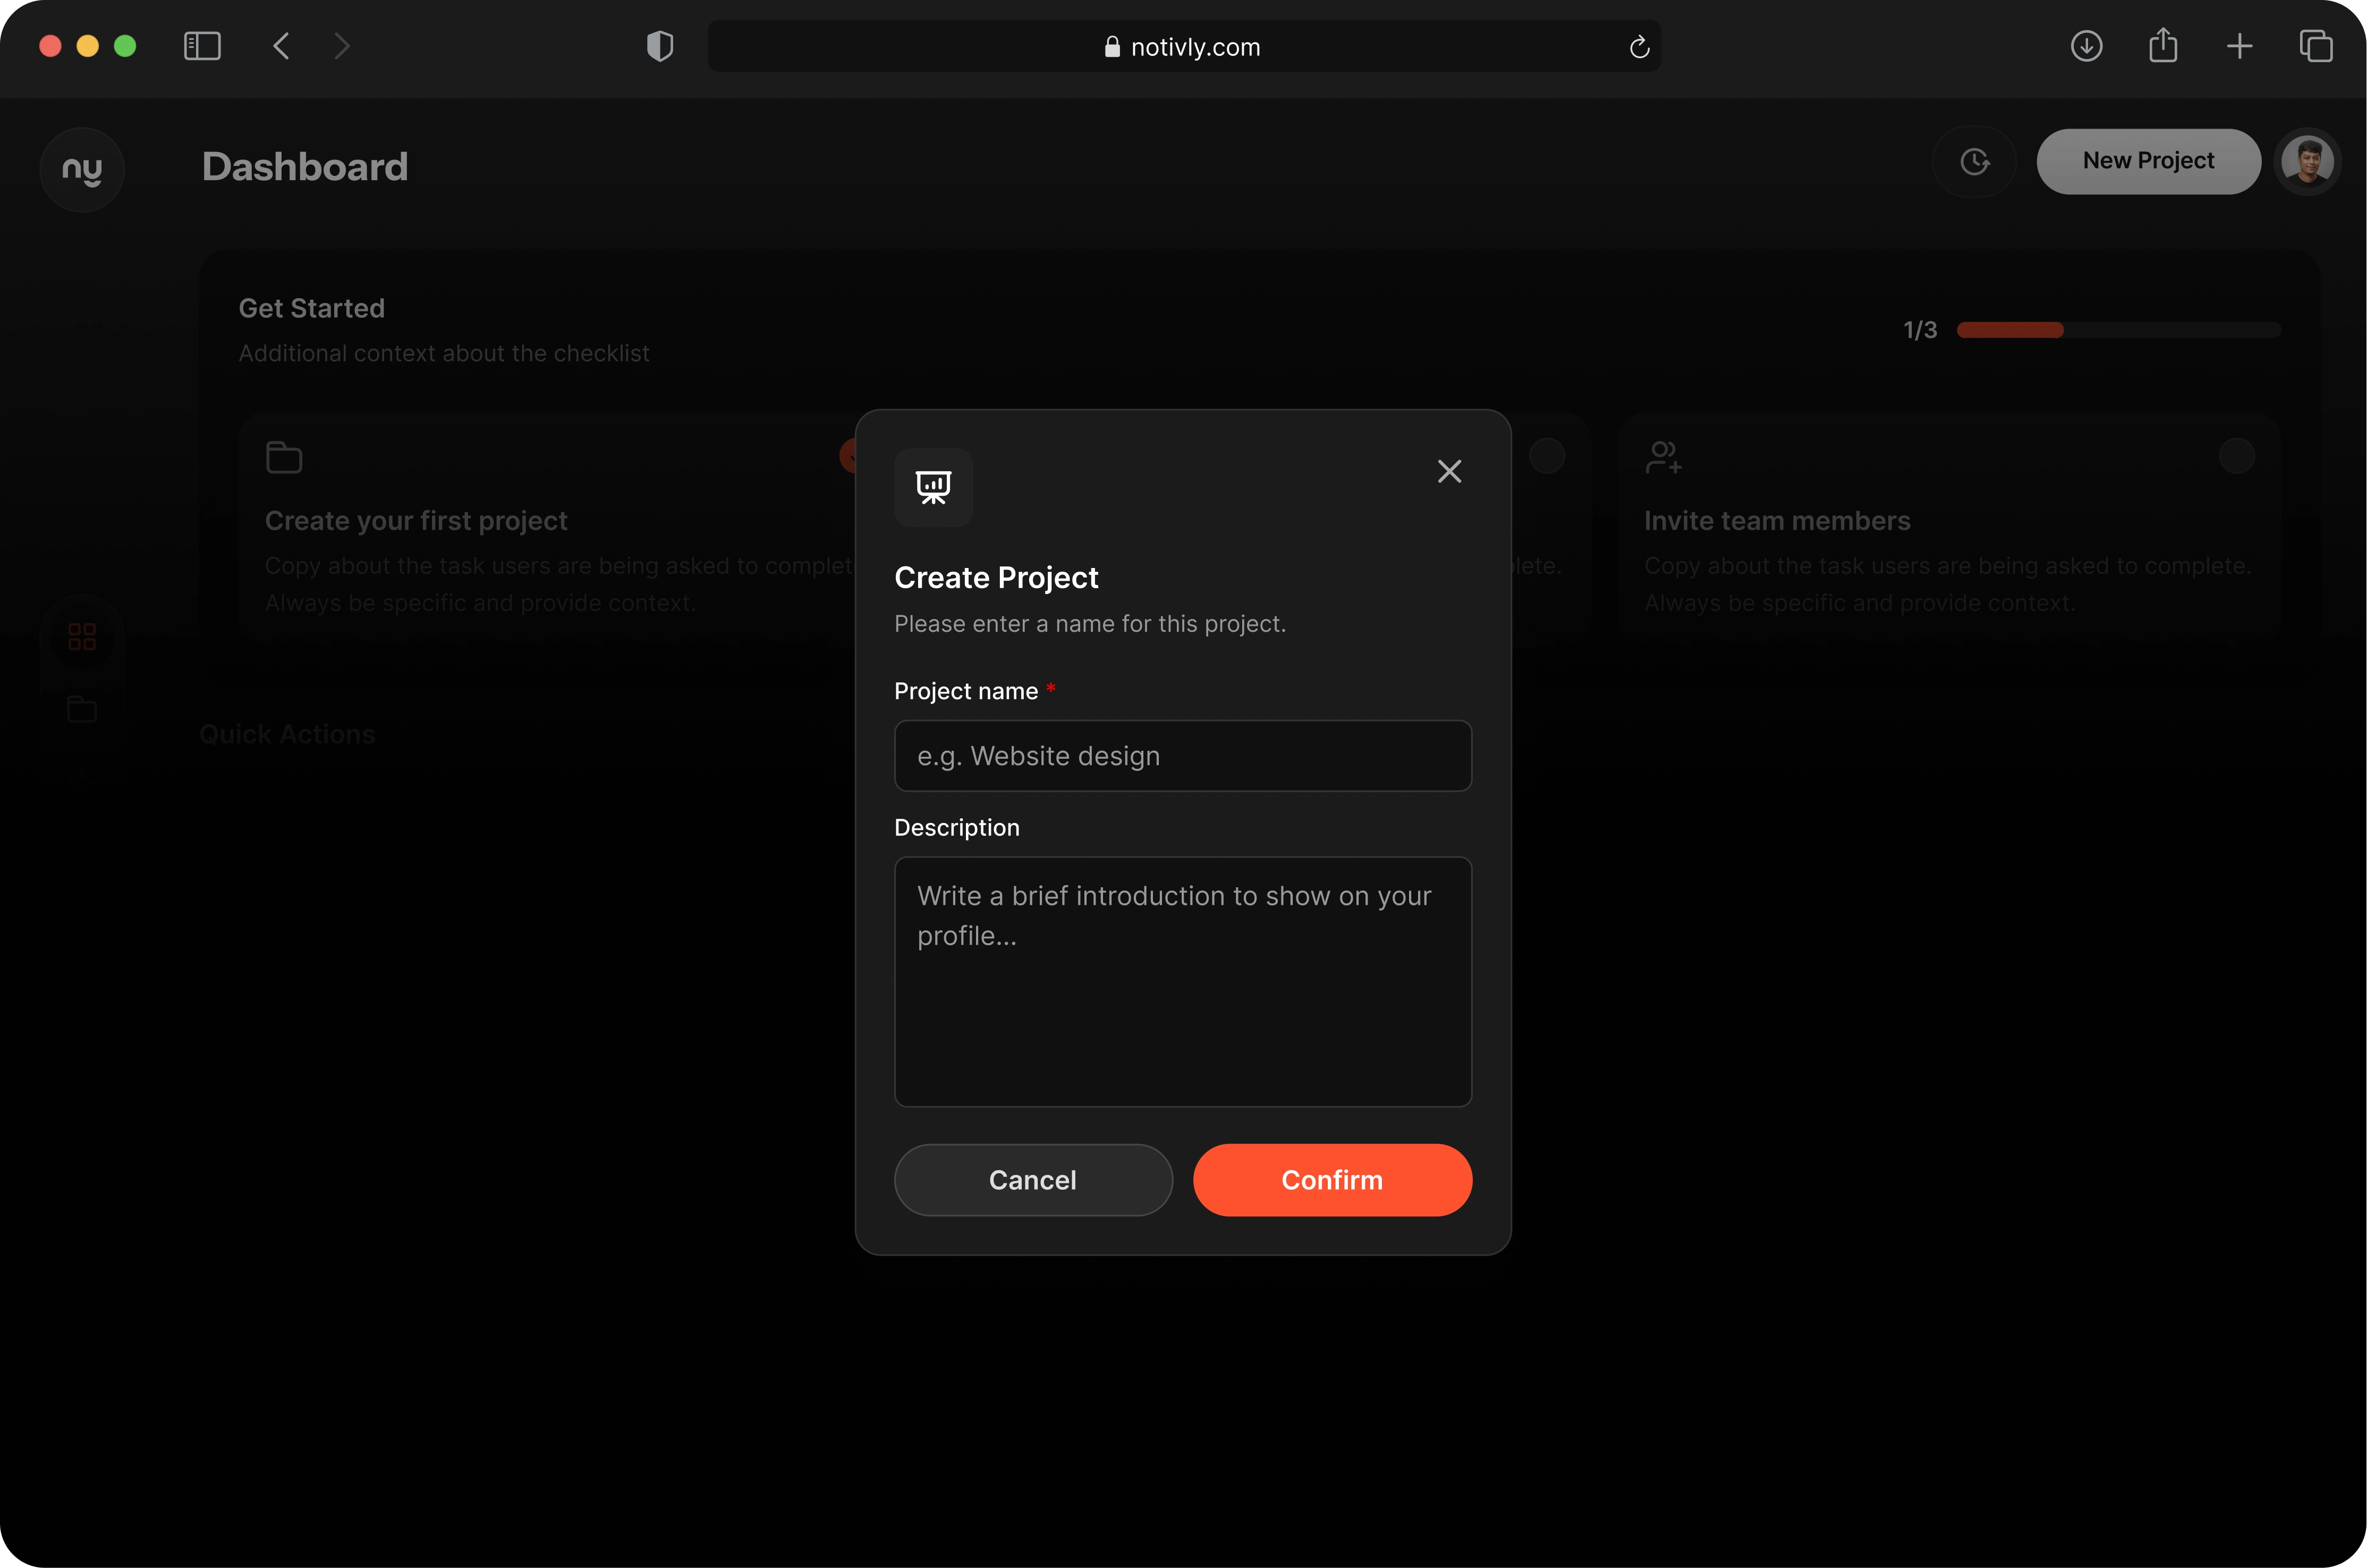Image resolution: width=2367 pixels, height=1568 pixels.
Task: Click the privacy shield icon
Action: pos(659,46)
